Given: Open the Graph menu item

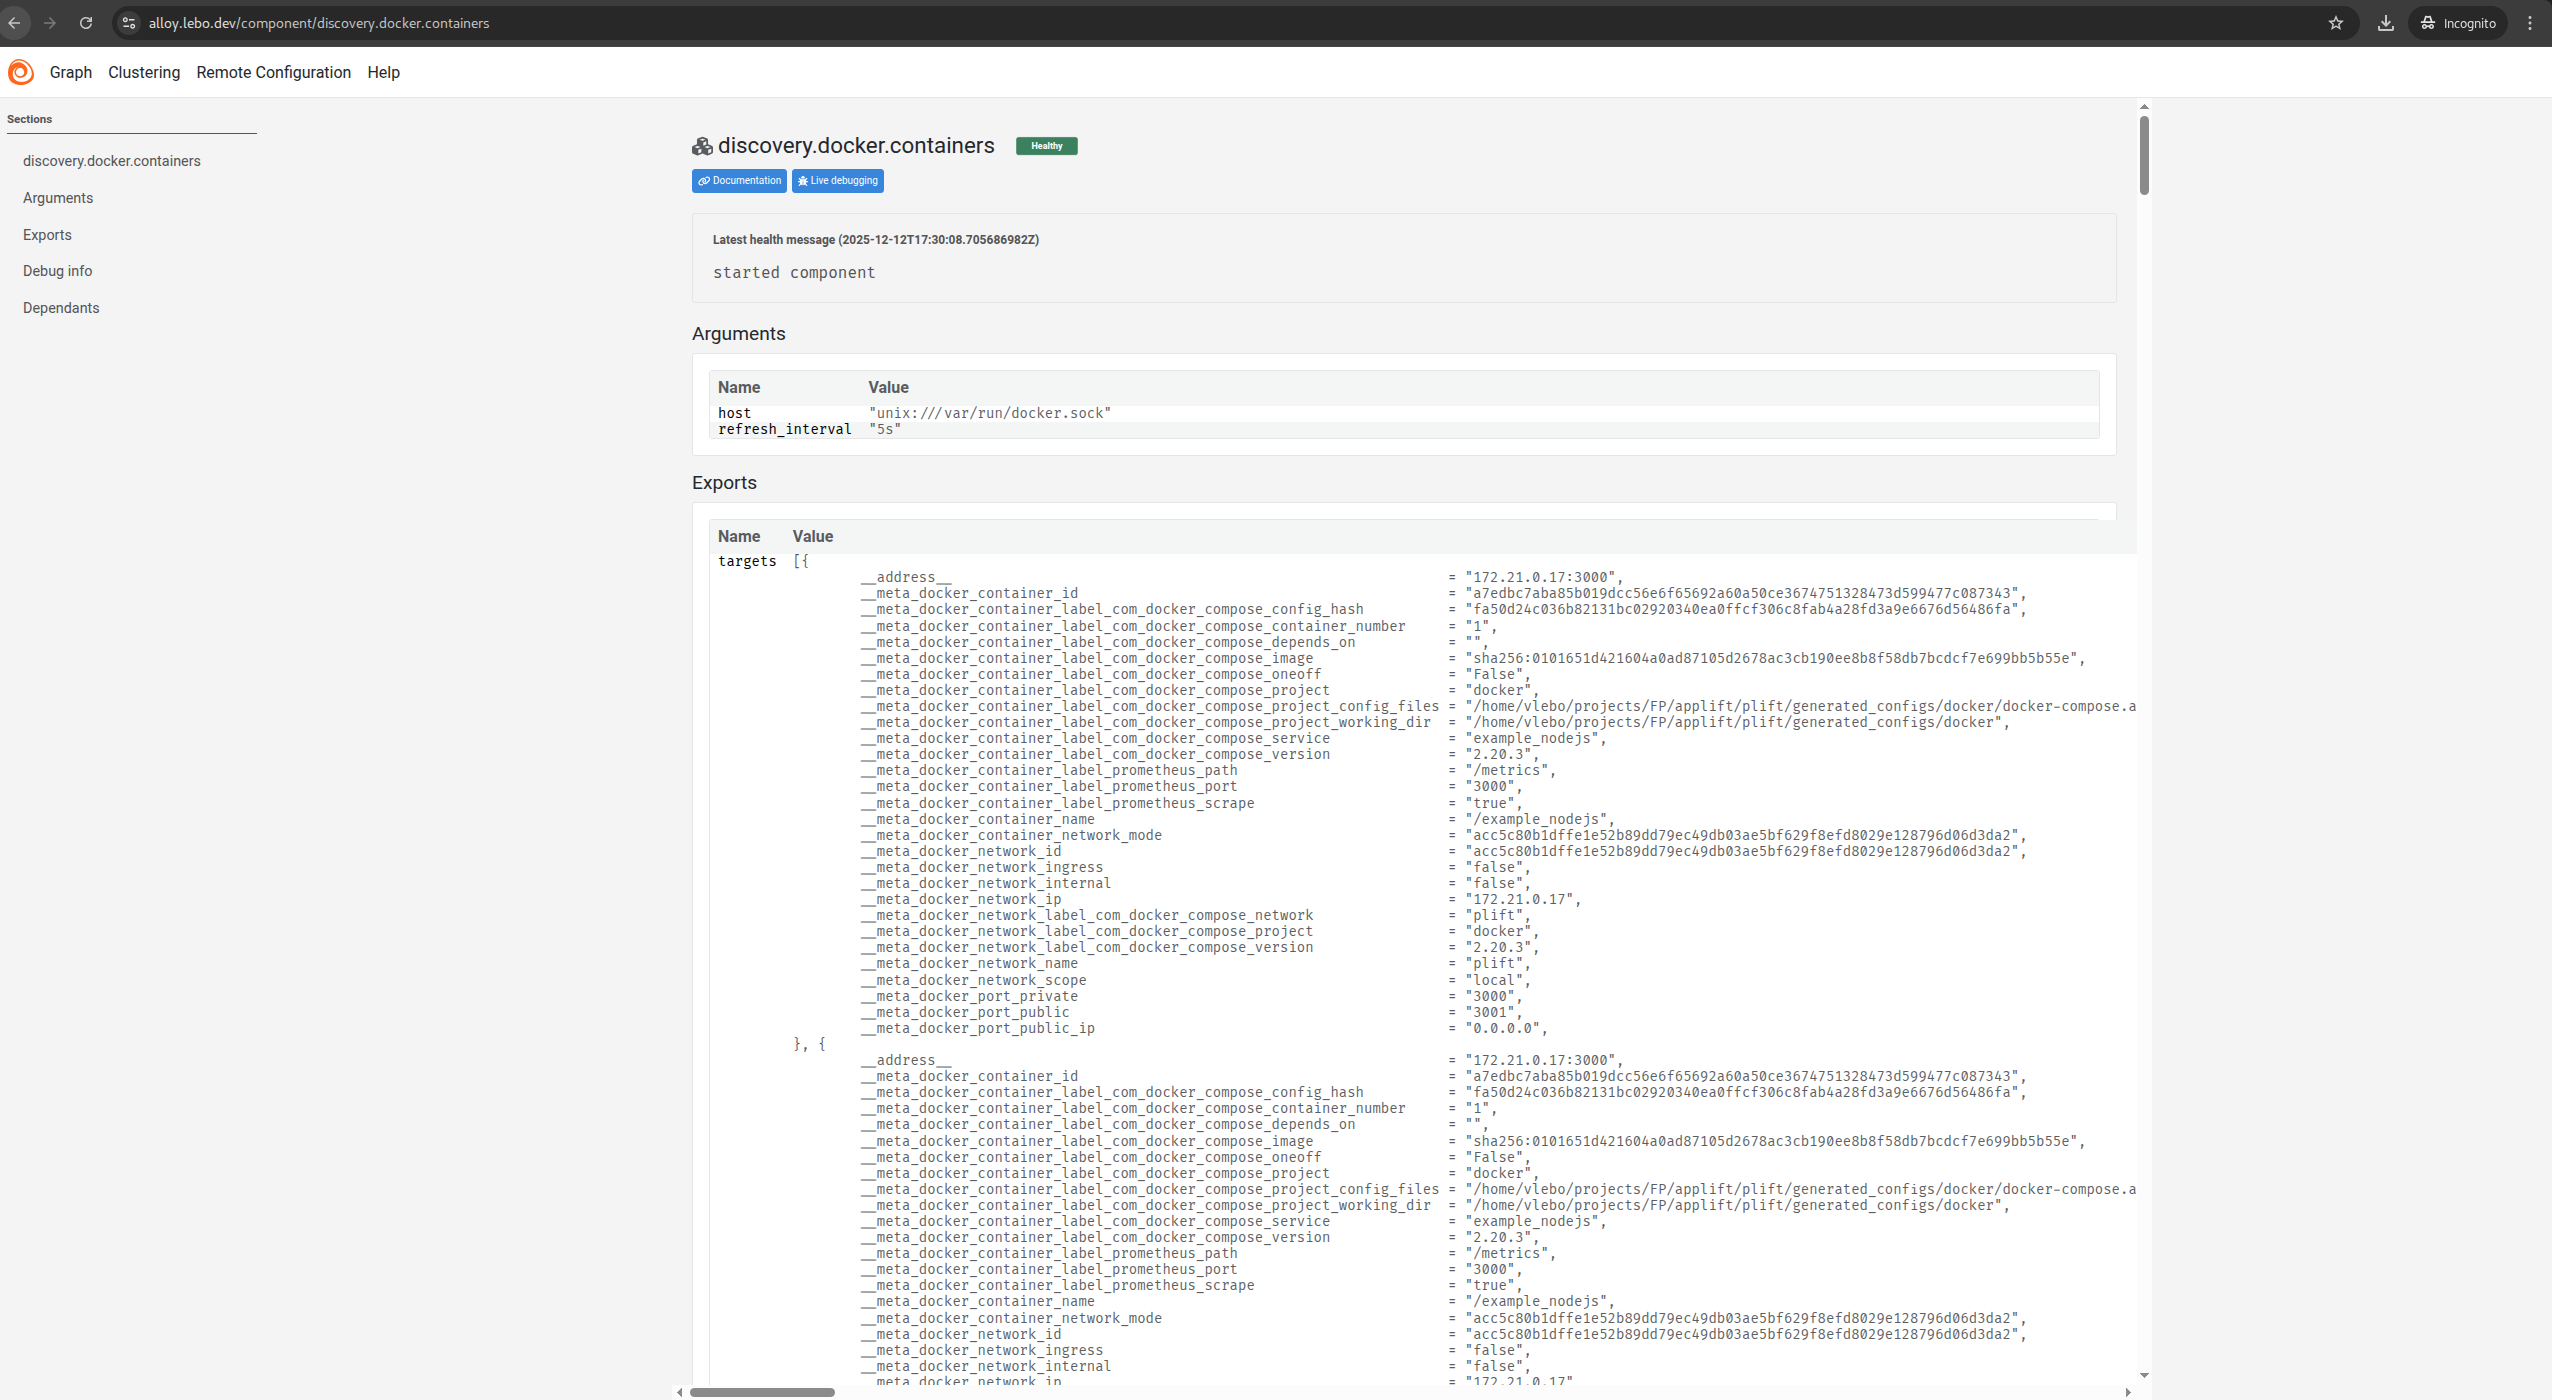Looking at the screenshot, I should point(70,72).
